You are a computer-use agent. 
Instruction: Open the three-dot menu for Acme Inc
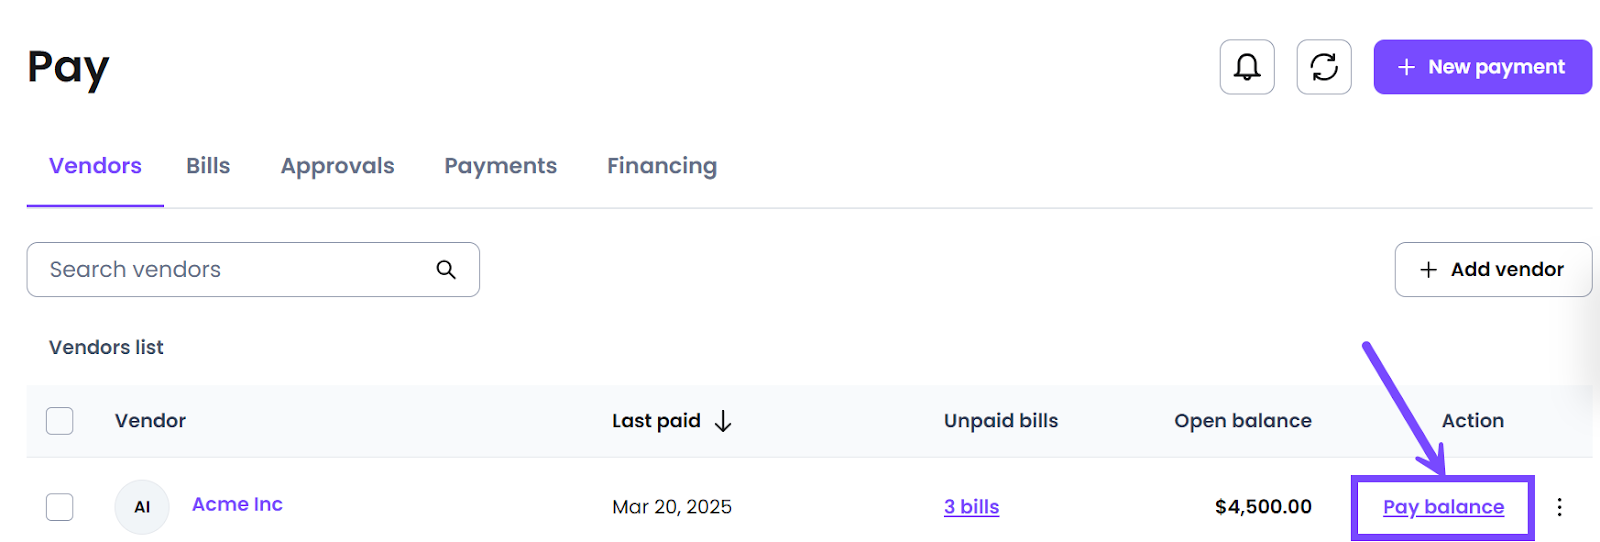(1559, 507)
